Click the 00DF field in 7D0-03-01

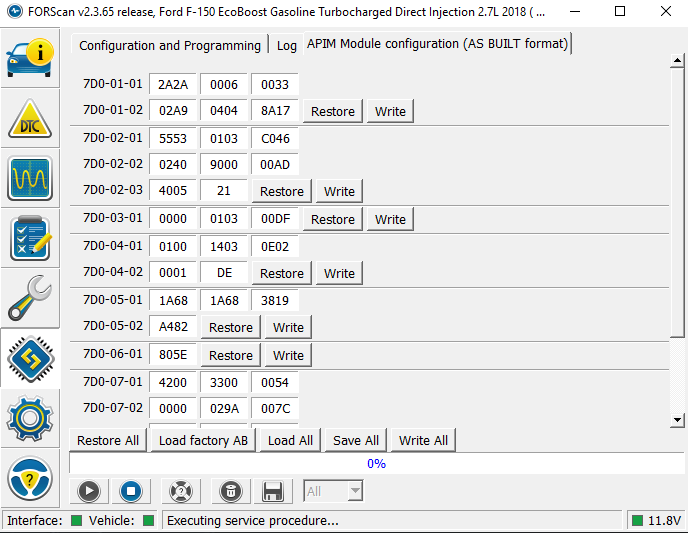pos(275,218)
